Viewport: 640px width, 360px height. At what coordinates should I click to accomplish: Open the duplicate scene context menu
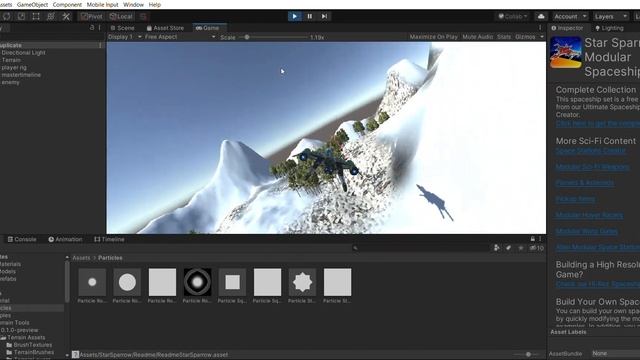pos(100,45)
